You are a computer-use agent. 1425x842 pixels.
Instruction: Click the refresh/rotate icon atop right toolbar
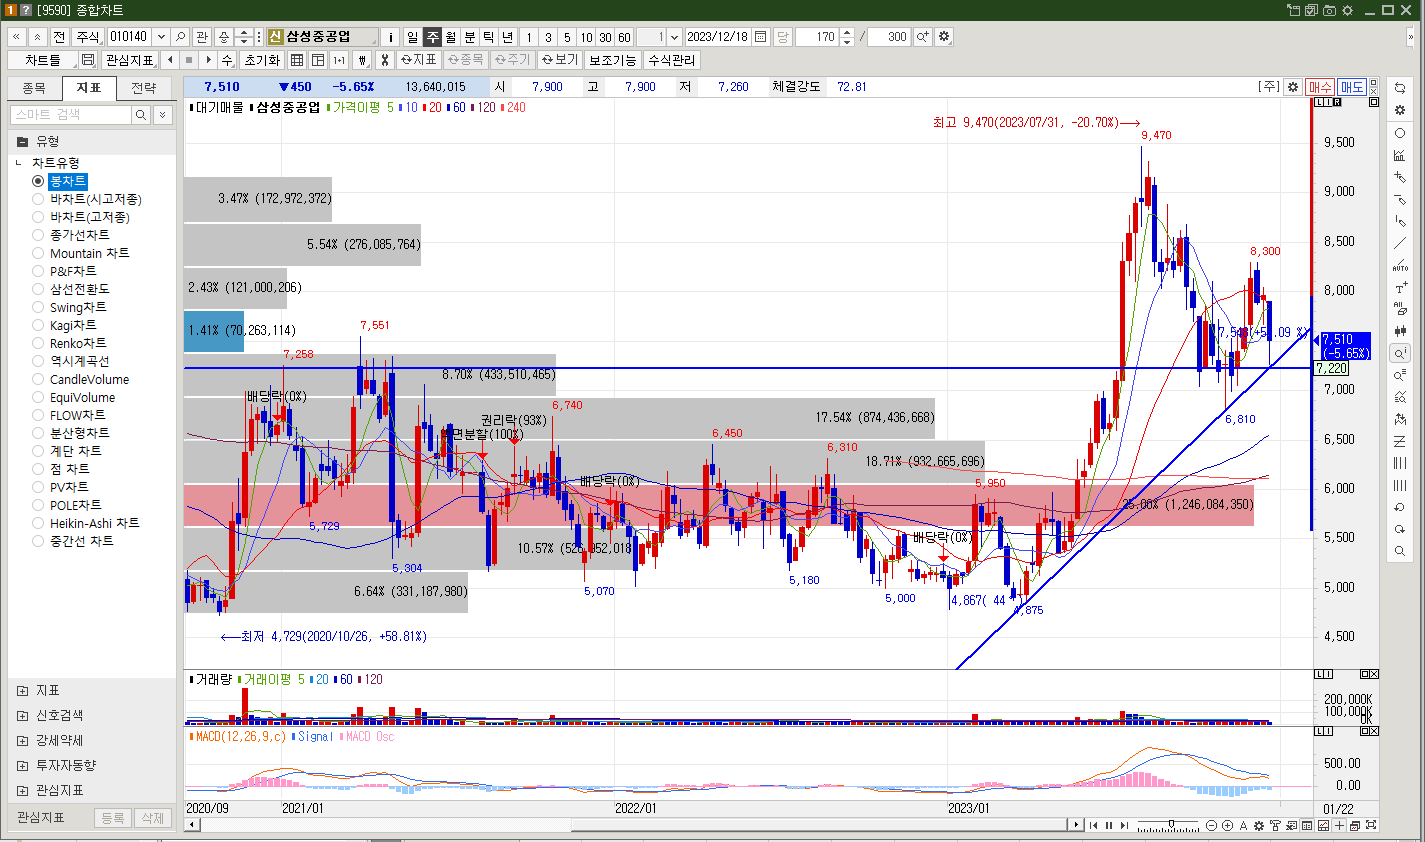click(x=1400, y=88)
